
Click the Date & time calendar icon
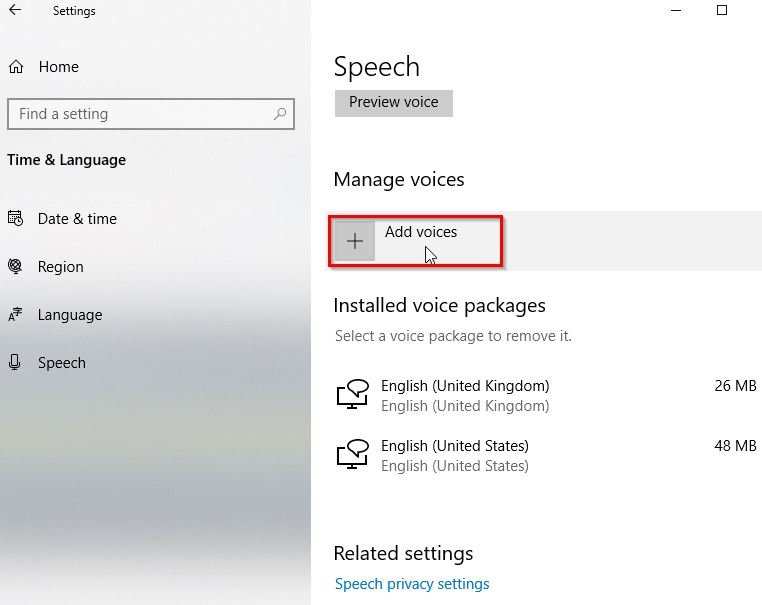point(15,219)
